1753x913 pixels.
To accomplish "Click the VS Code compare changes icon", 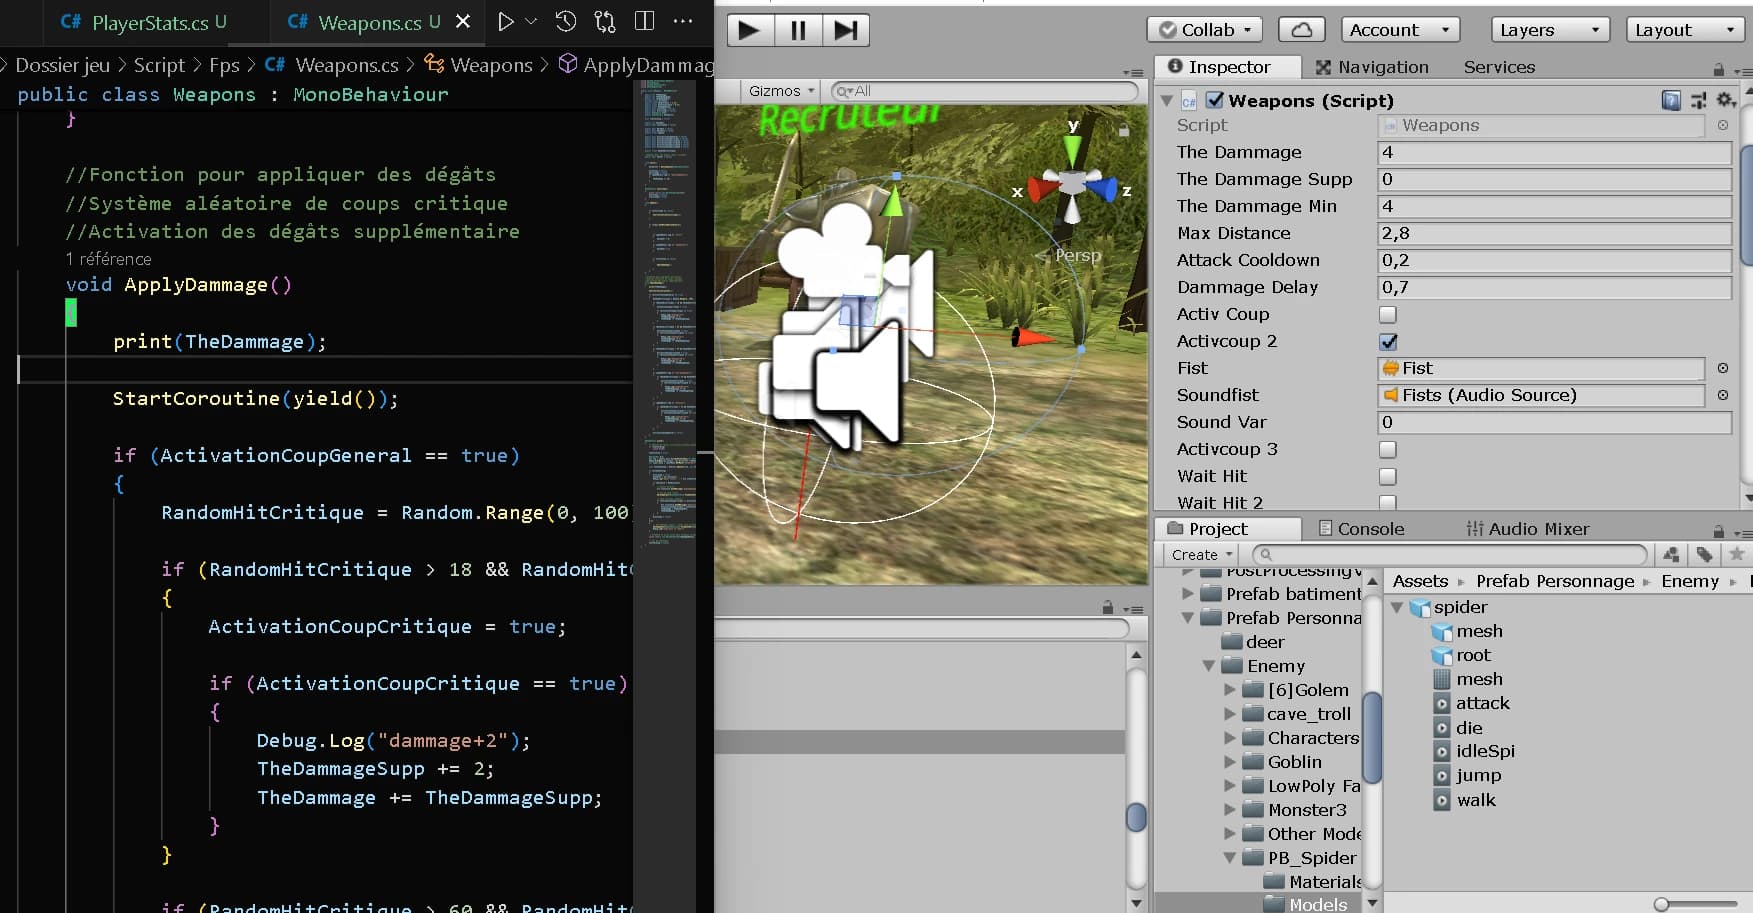I will tap(605, 21).
